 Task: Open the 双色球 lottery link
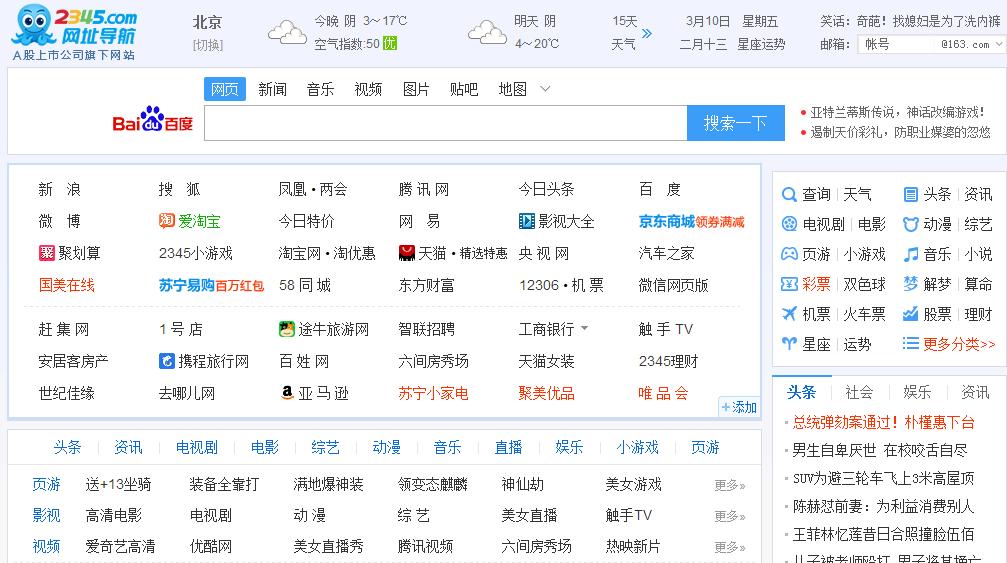click(x=864, y=284)
